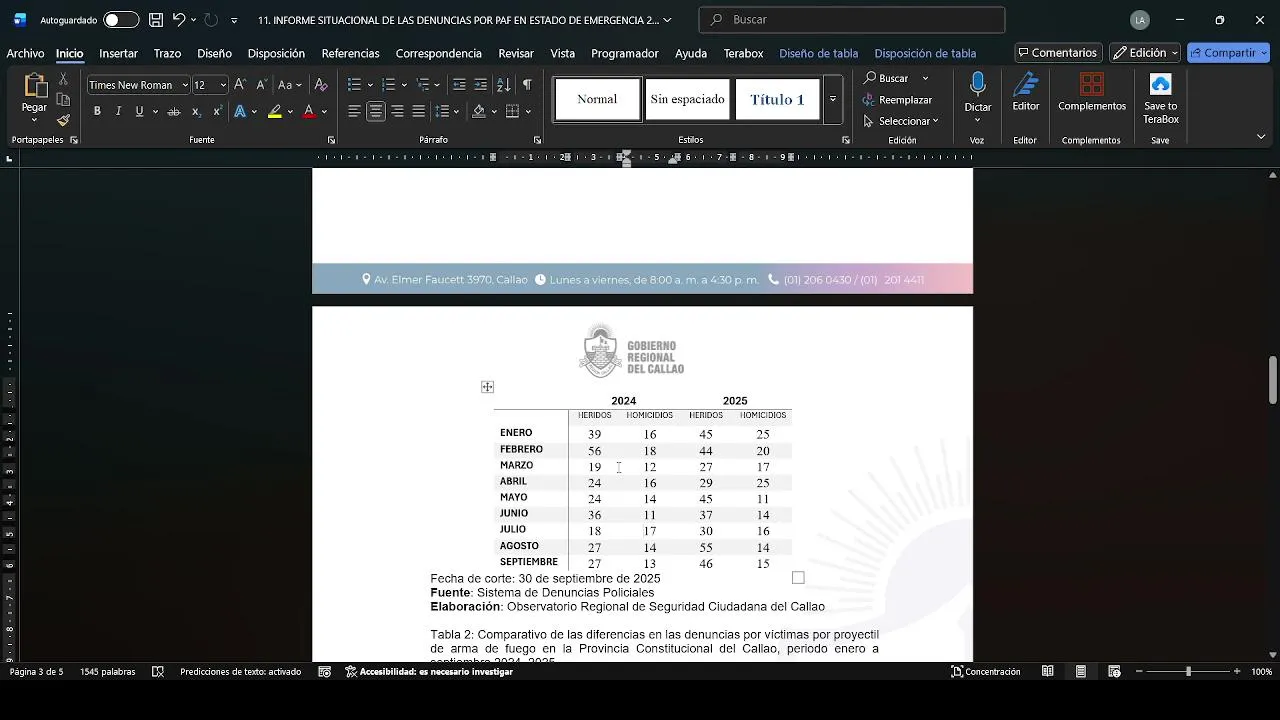
Task: Expand the styles gallery arrow
Action: coord(832,100)
